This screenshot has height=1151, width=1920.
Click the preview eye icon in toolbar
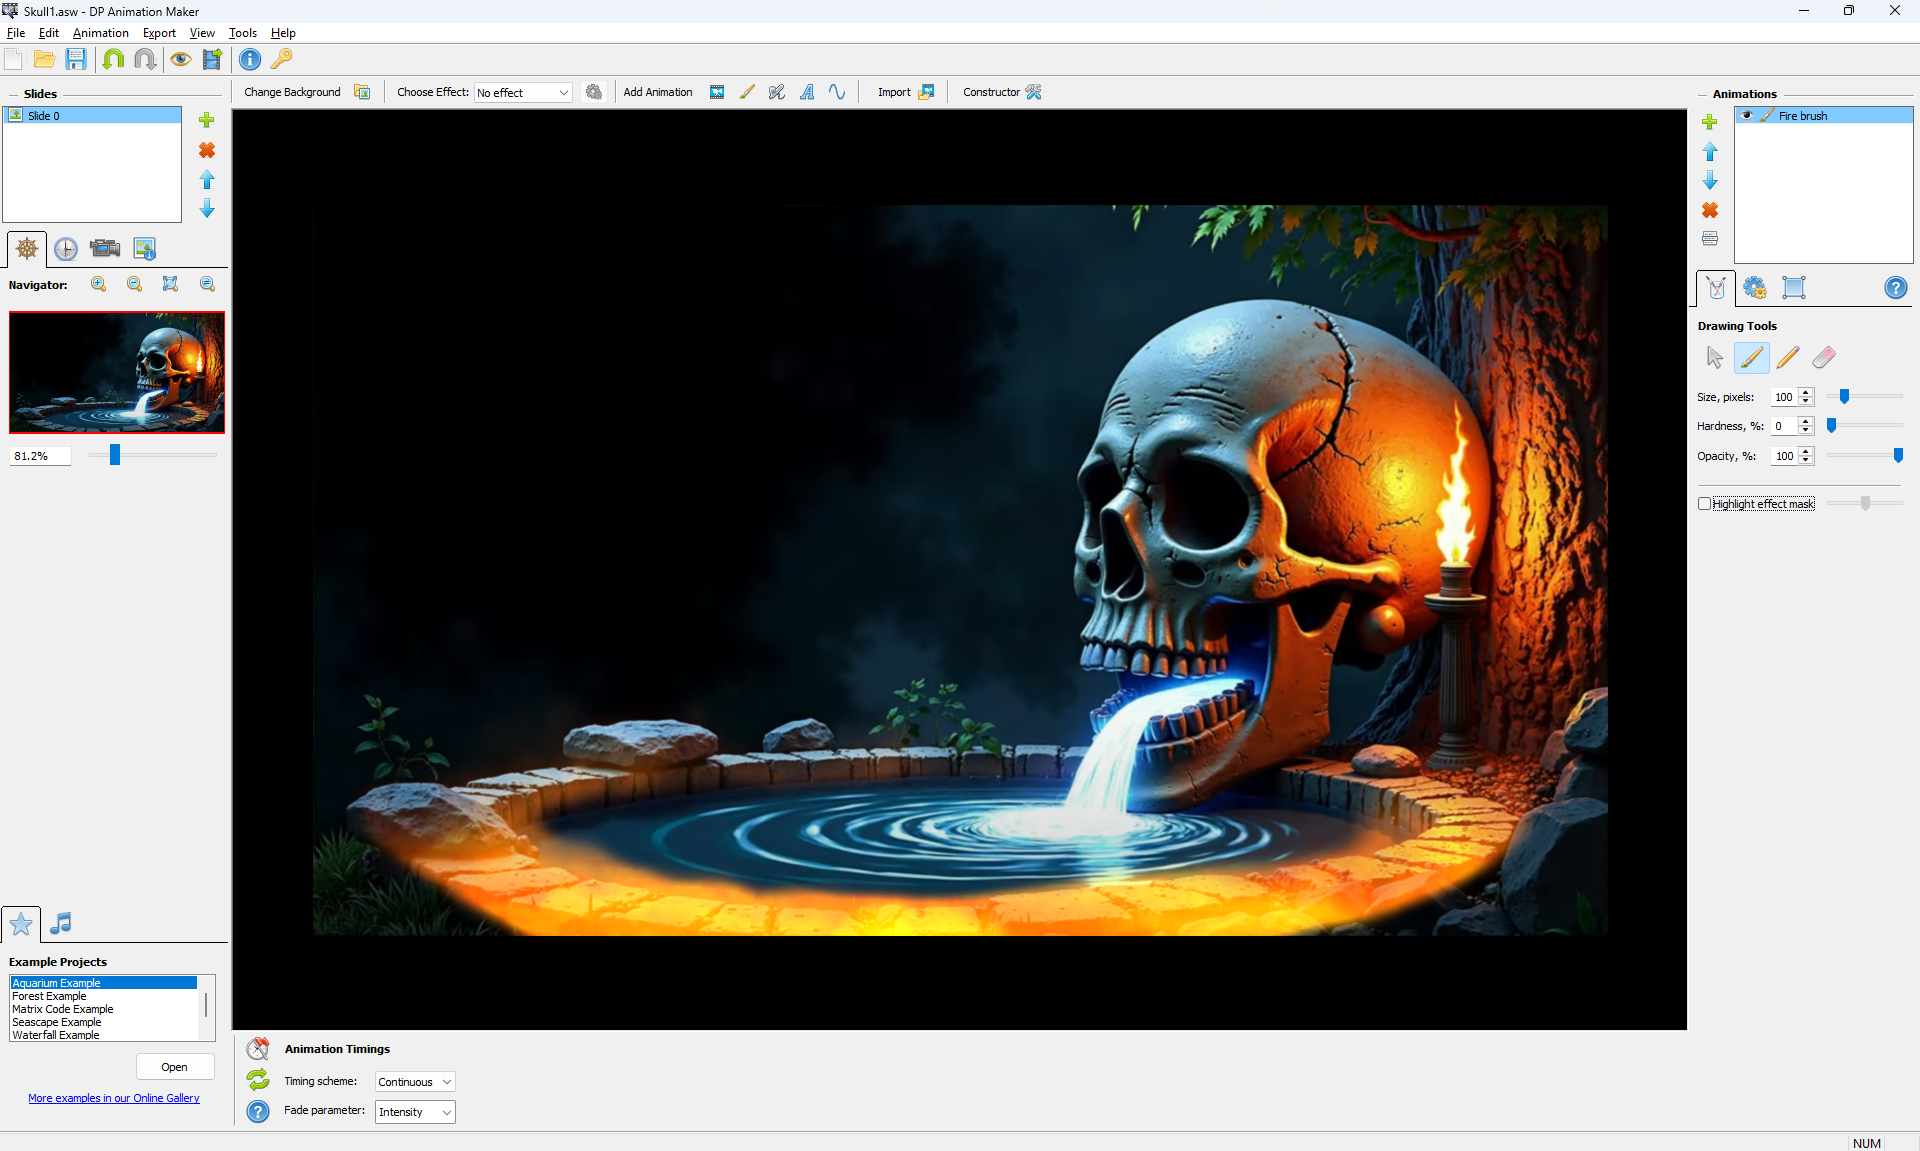[x=180, y=59]
